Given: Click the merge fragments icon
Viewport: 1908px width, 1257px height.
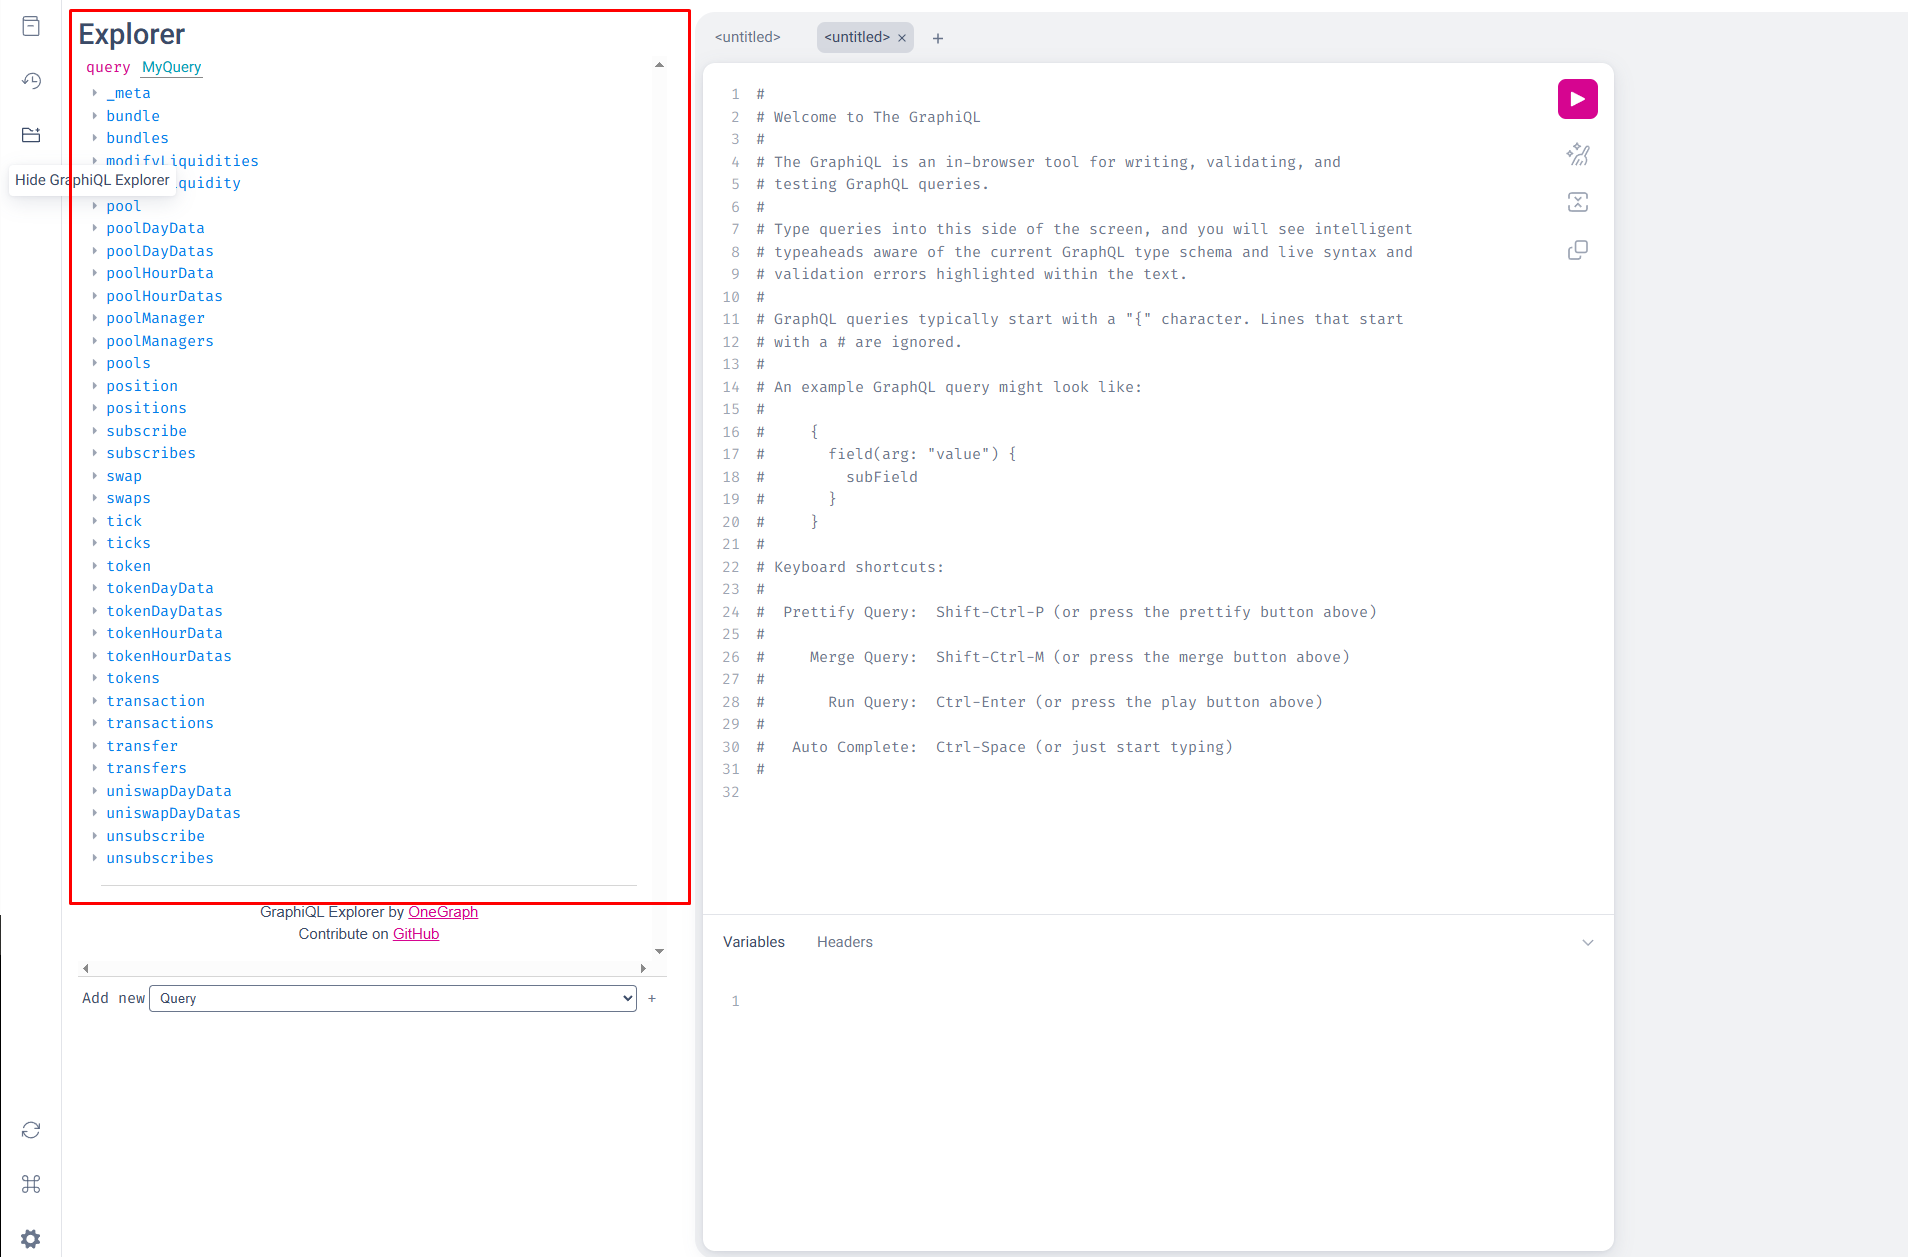Looking at the screenshot, I should point(1578,202).
